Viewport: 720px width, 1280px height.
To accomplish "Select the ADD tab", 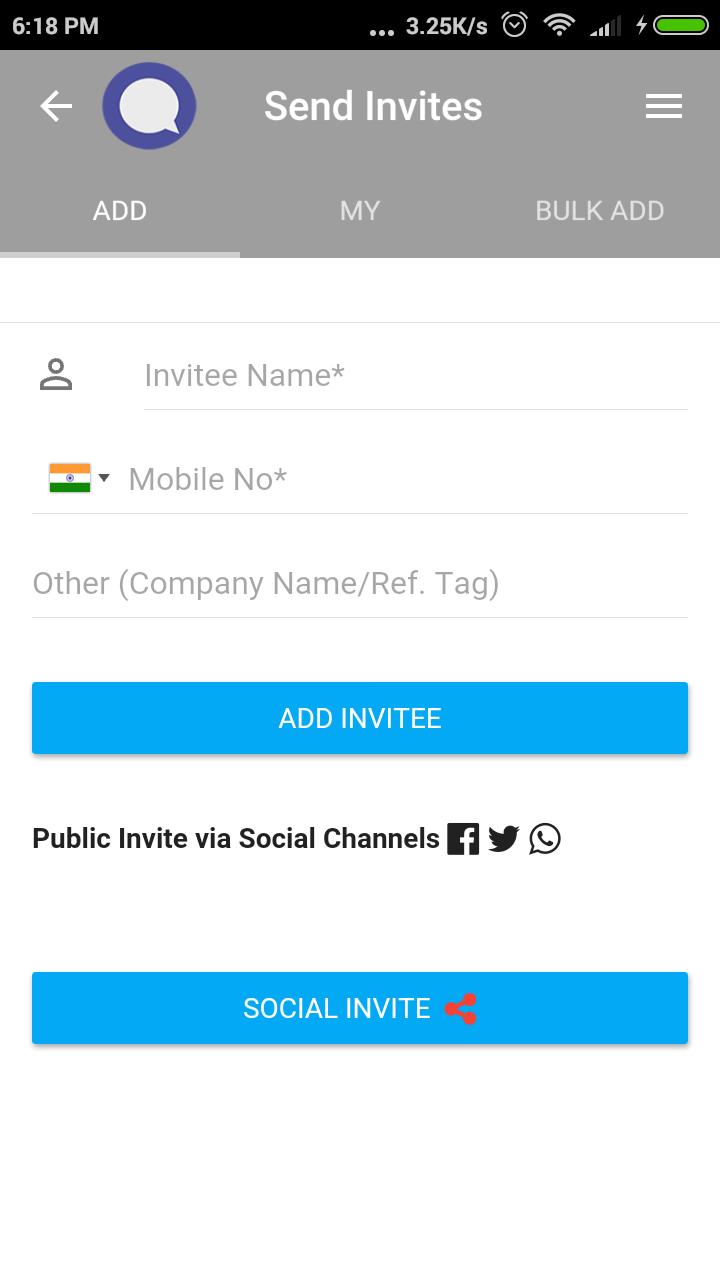I will [120, 211].
